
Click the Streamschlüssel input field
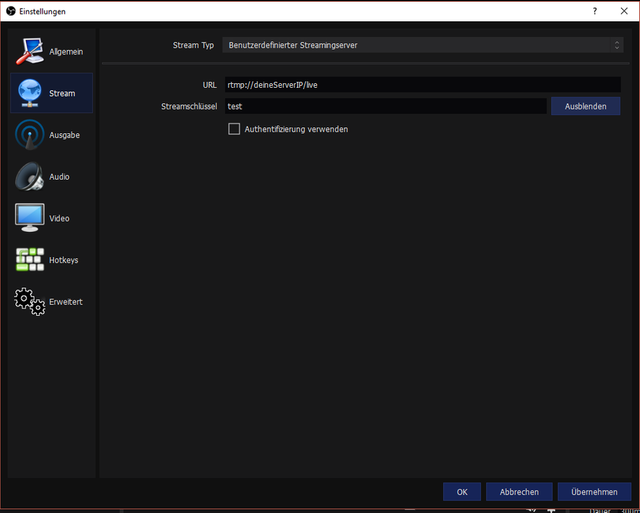[x=386, y=106]
